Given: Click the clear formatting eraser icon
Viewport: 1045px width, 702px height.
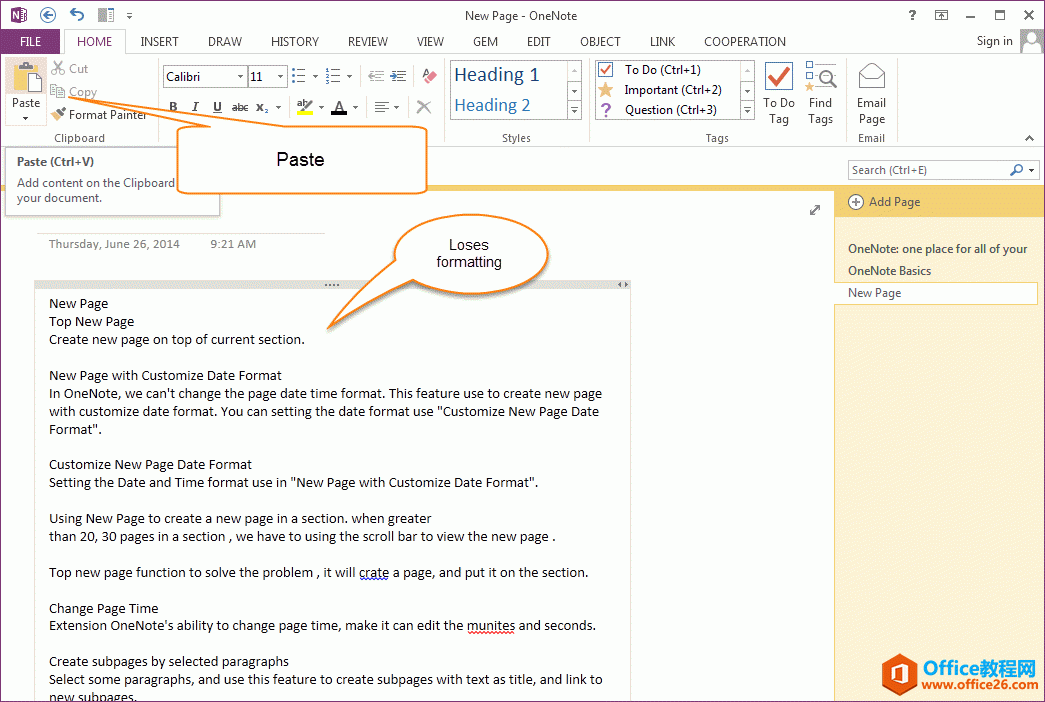Looking at the screenshot, I should tap(429, 76).
